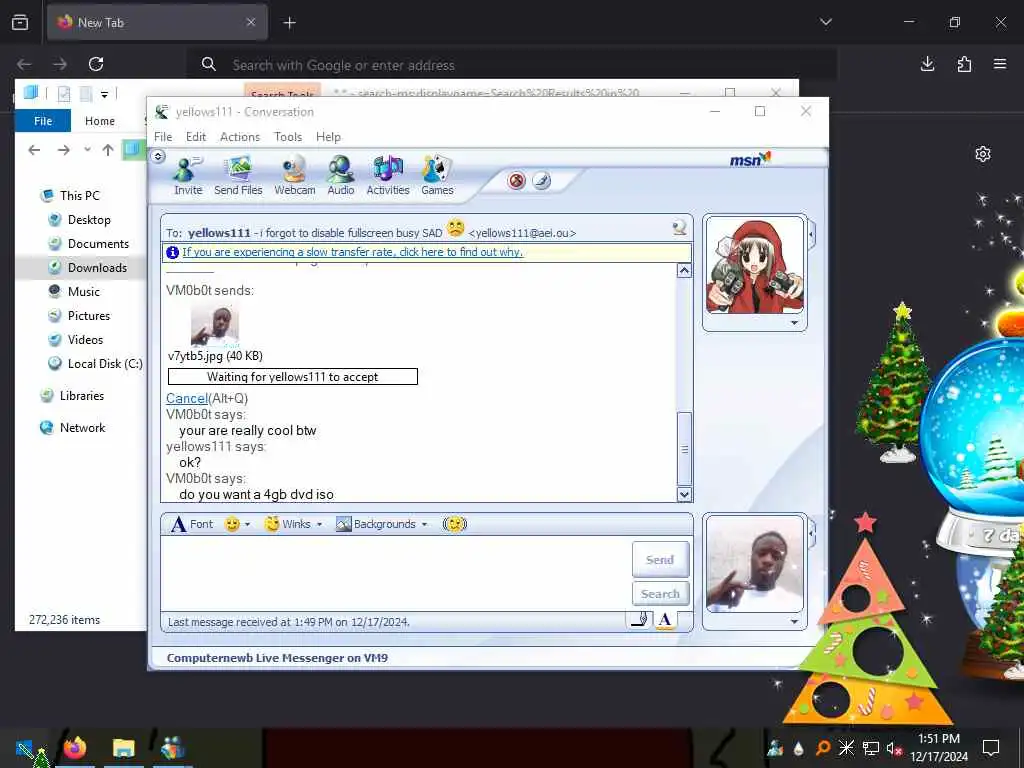Click the Invite toolbar icon
This screenshot has height=768, width=1024.
[187, 176]
